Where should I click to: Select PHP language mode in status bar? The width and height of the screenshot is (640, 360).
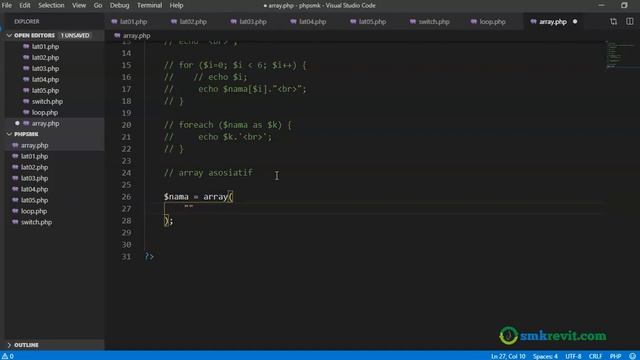[x=615, y=356]
